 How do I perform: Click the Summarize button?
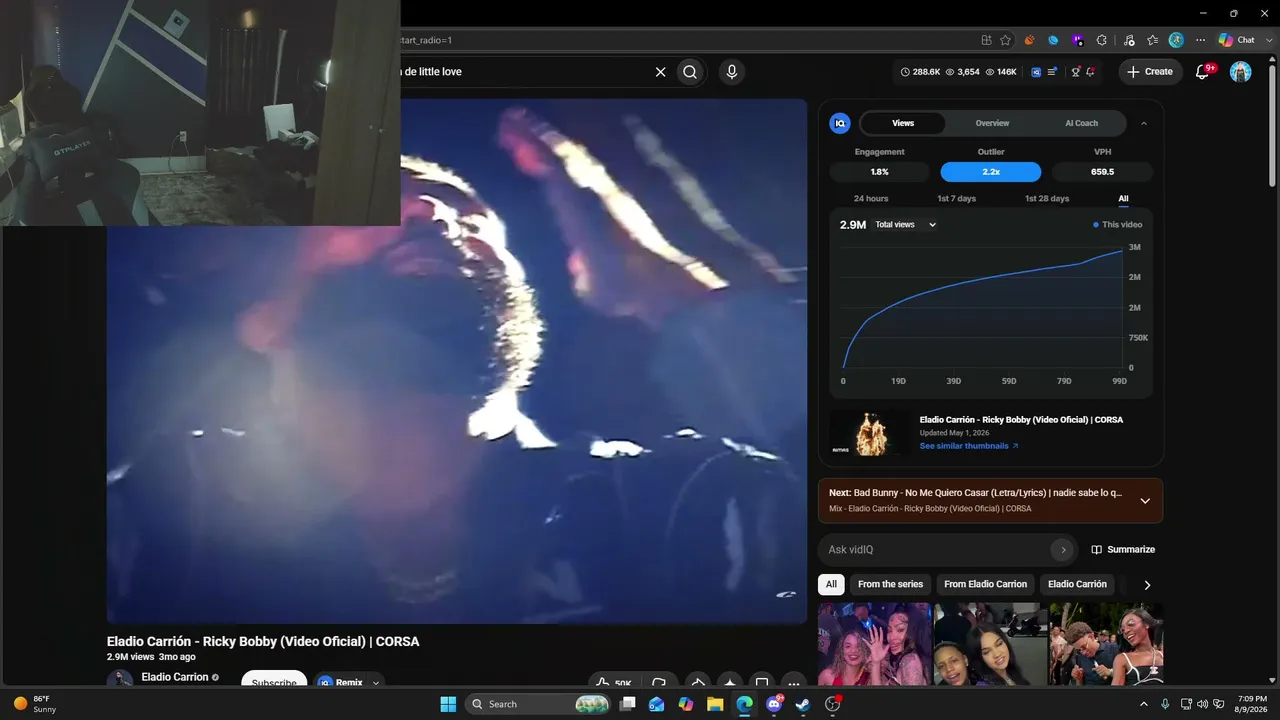1123,549
